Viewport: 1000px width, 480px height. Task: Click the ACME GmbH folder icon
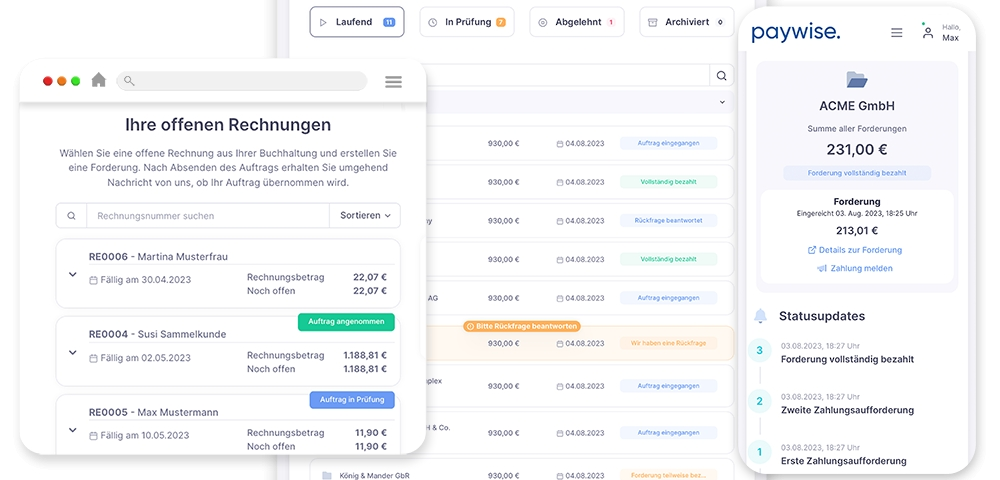856,79
